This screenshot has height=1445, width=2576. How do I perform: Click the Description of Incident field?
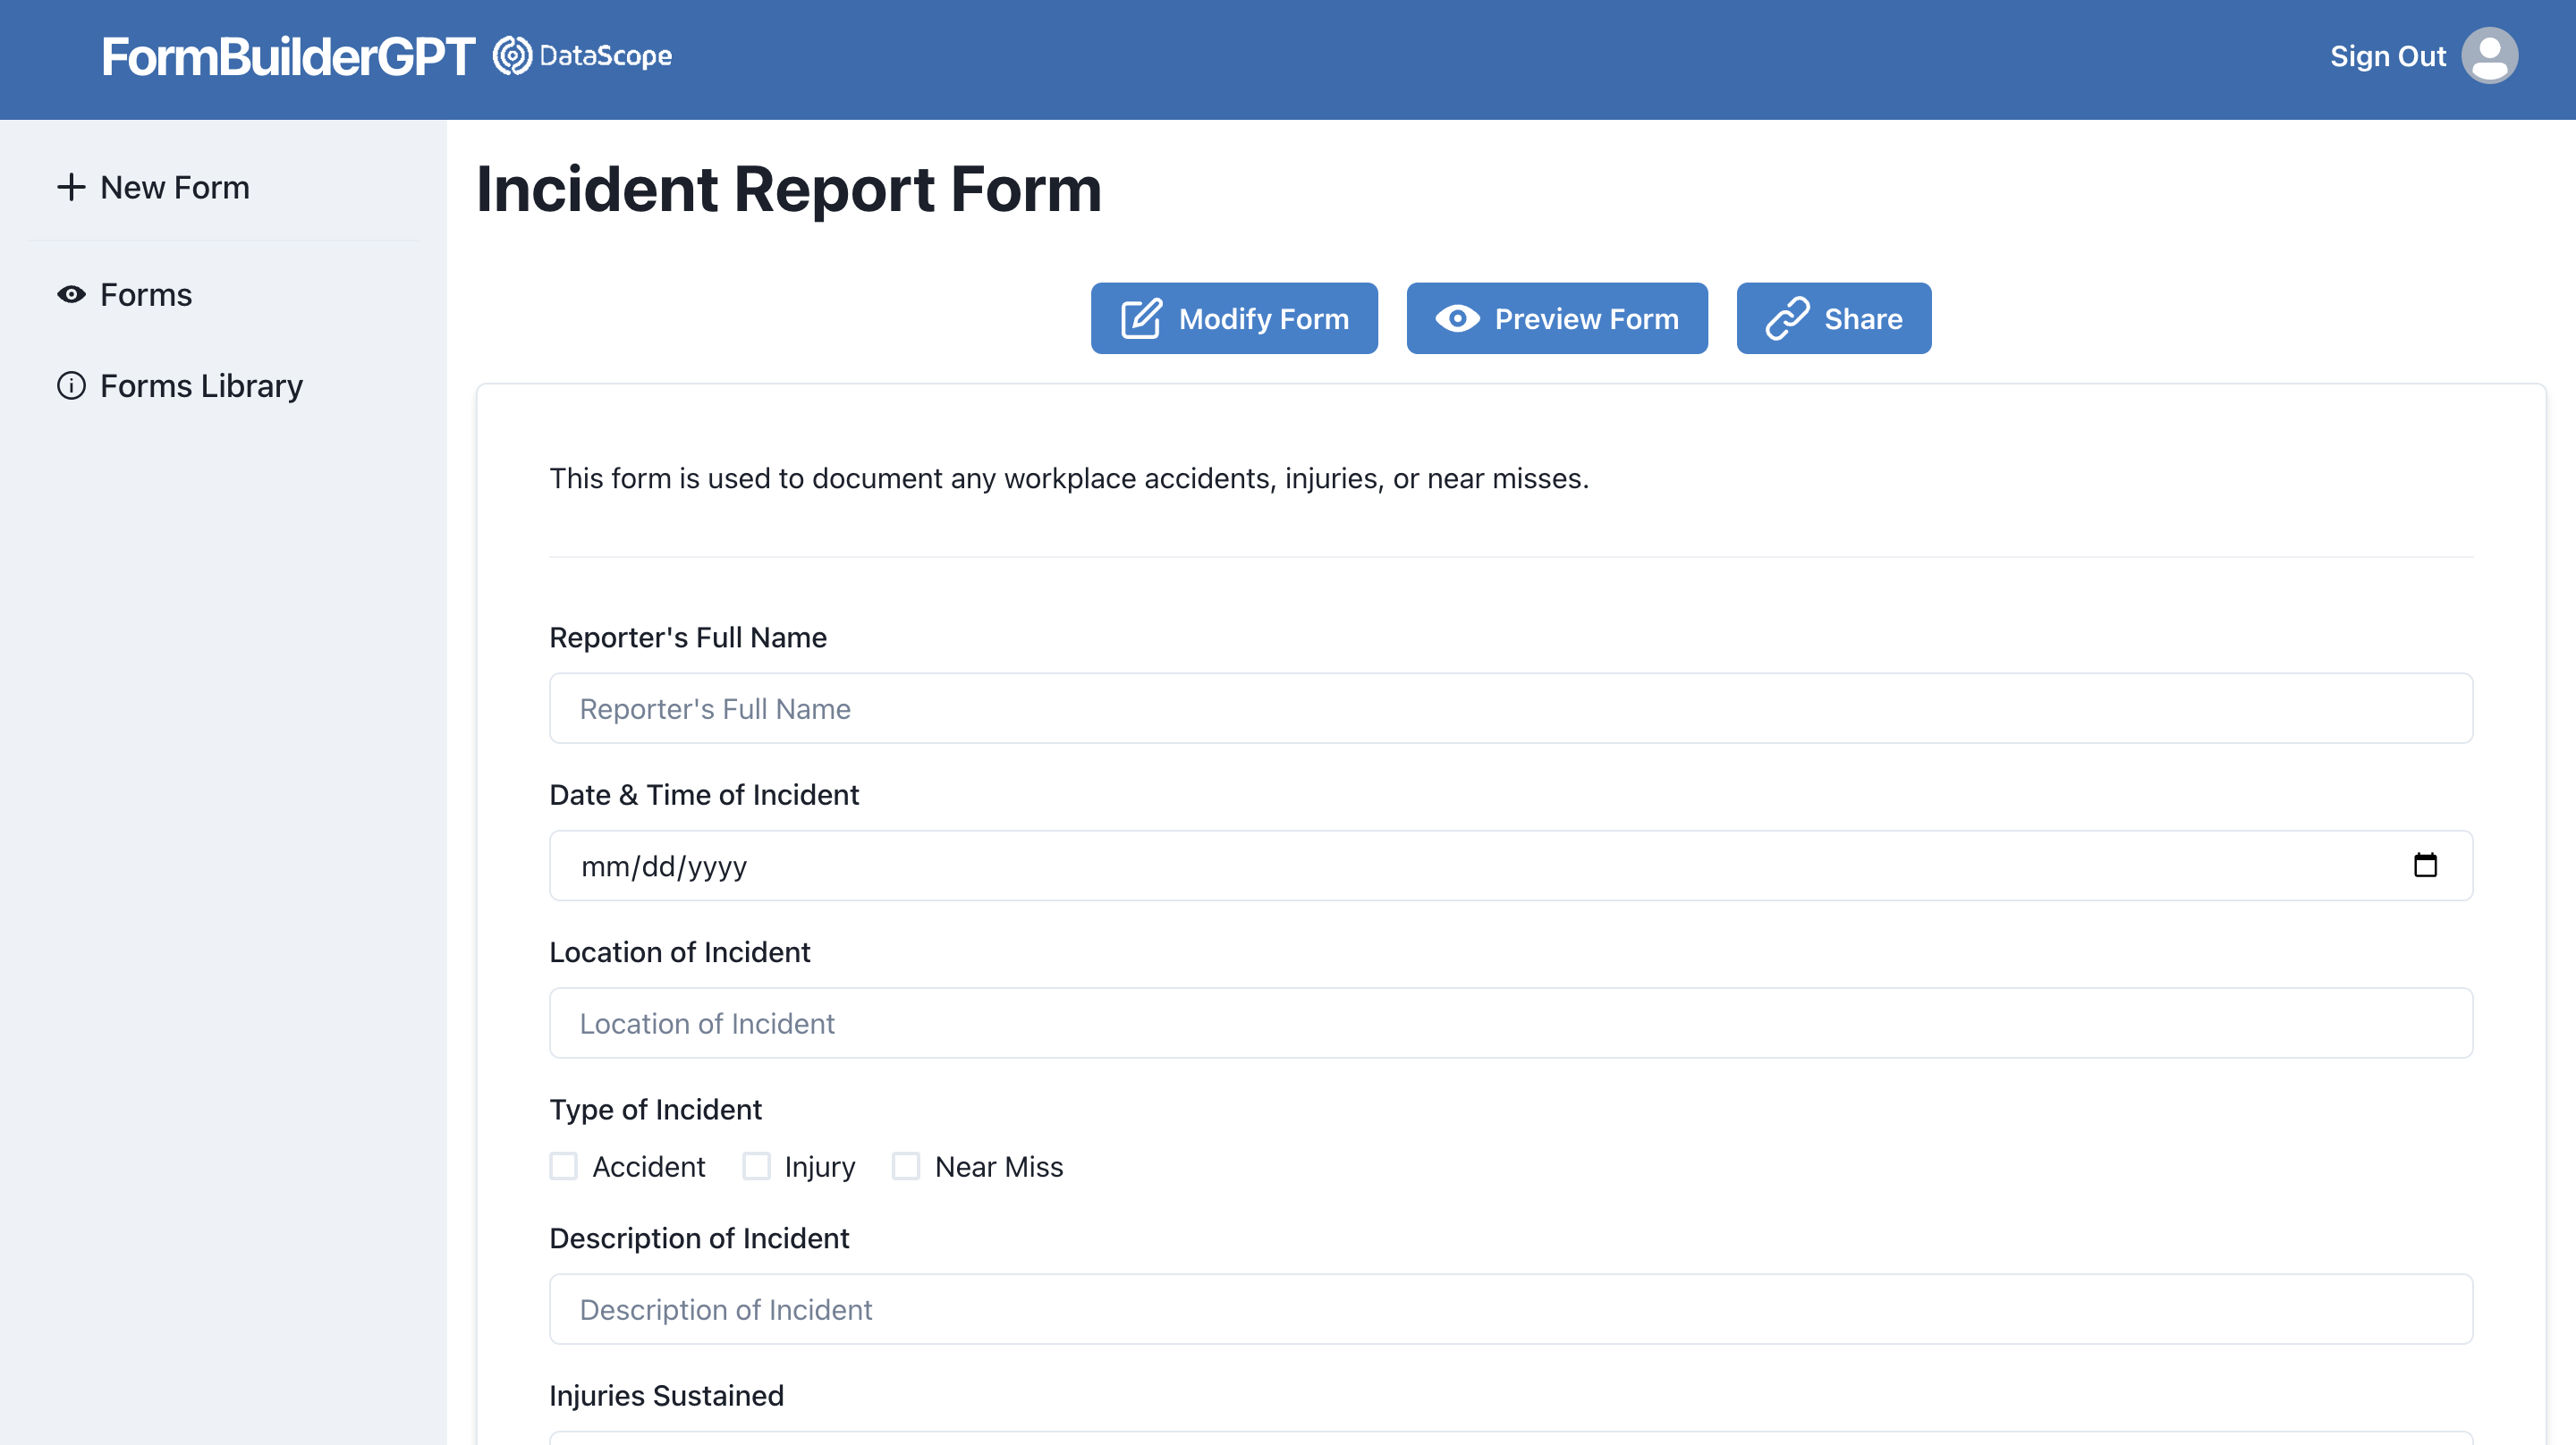pyautogui.click(x=1510, y=1309)
